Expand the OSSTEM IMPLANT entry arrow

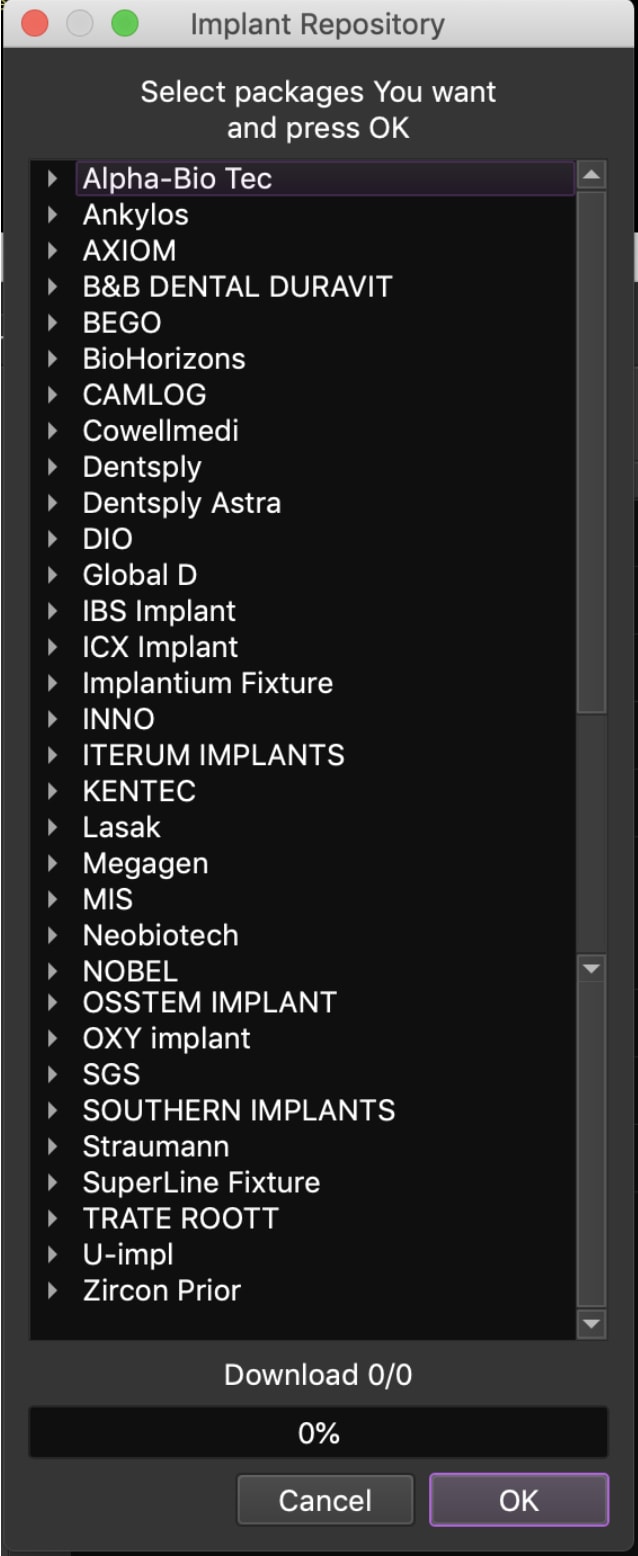coord(53,1002)
